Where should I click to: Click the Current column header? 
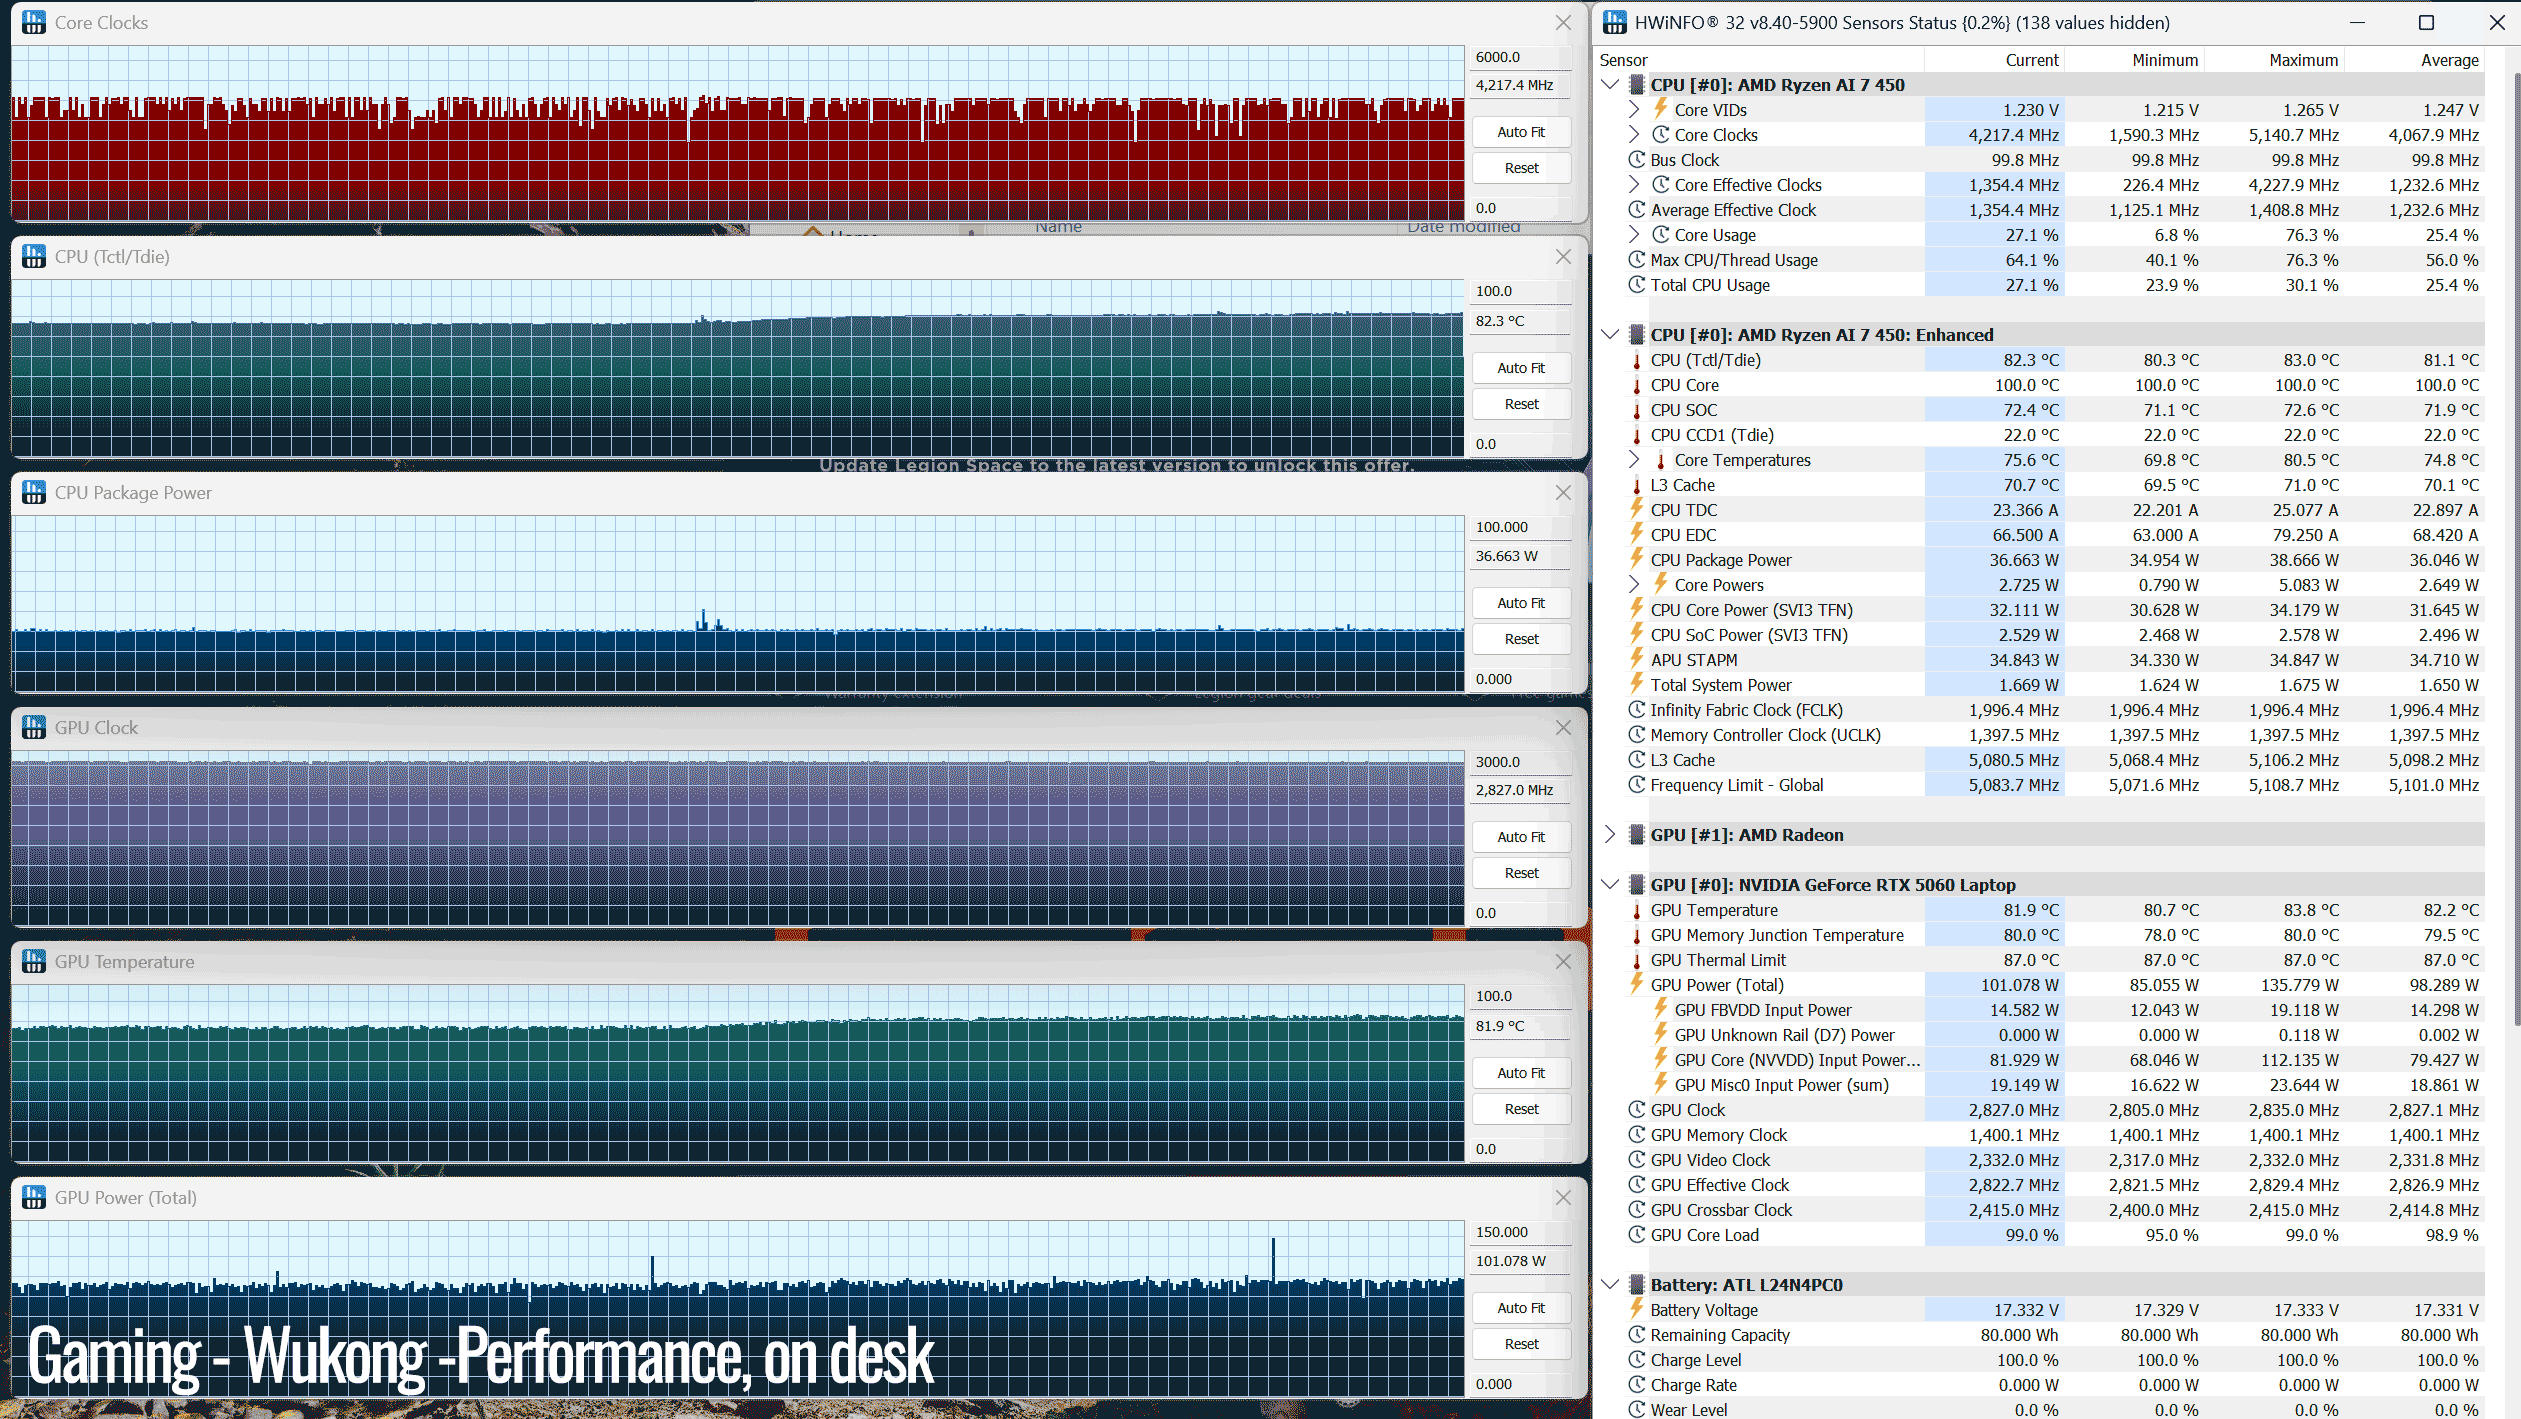(1994, 60)
